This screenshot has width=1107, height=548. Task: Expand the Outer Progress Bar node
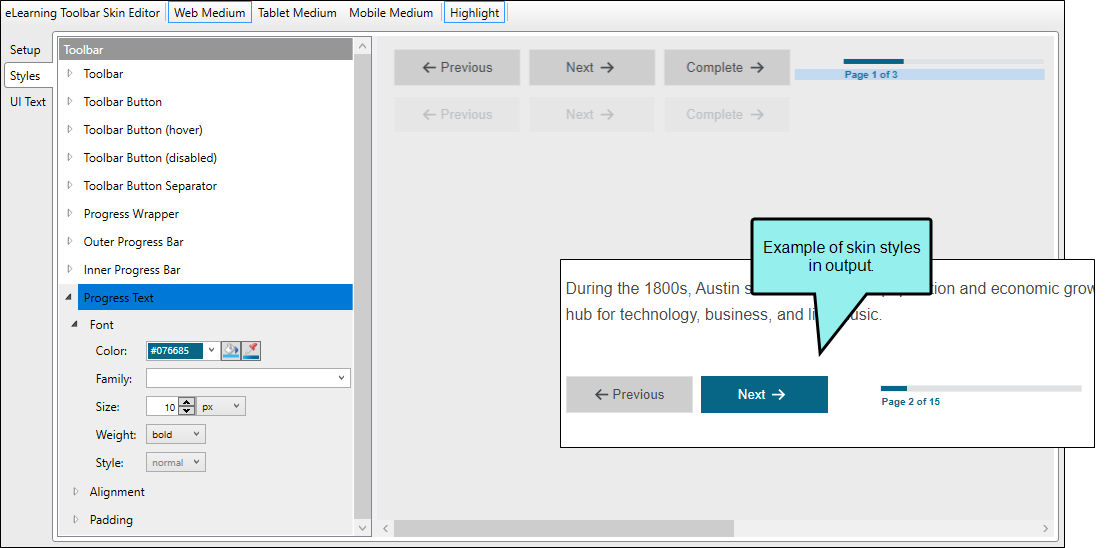70,242
